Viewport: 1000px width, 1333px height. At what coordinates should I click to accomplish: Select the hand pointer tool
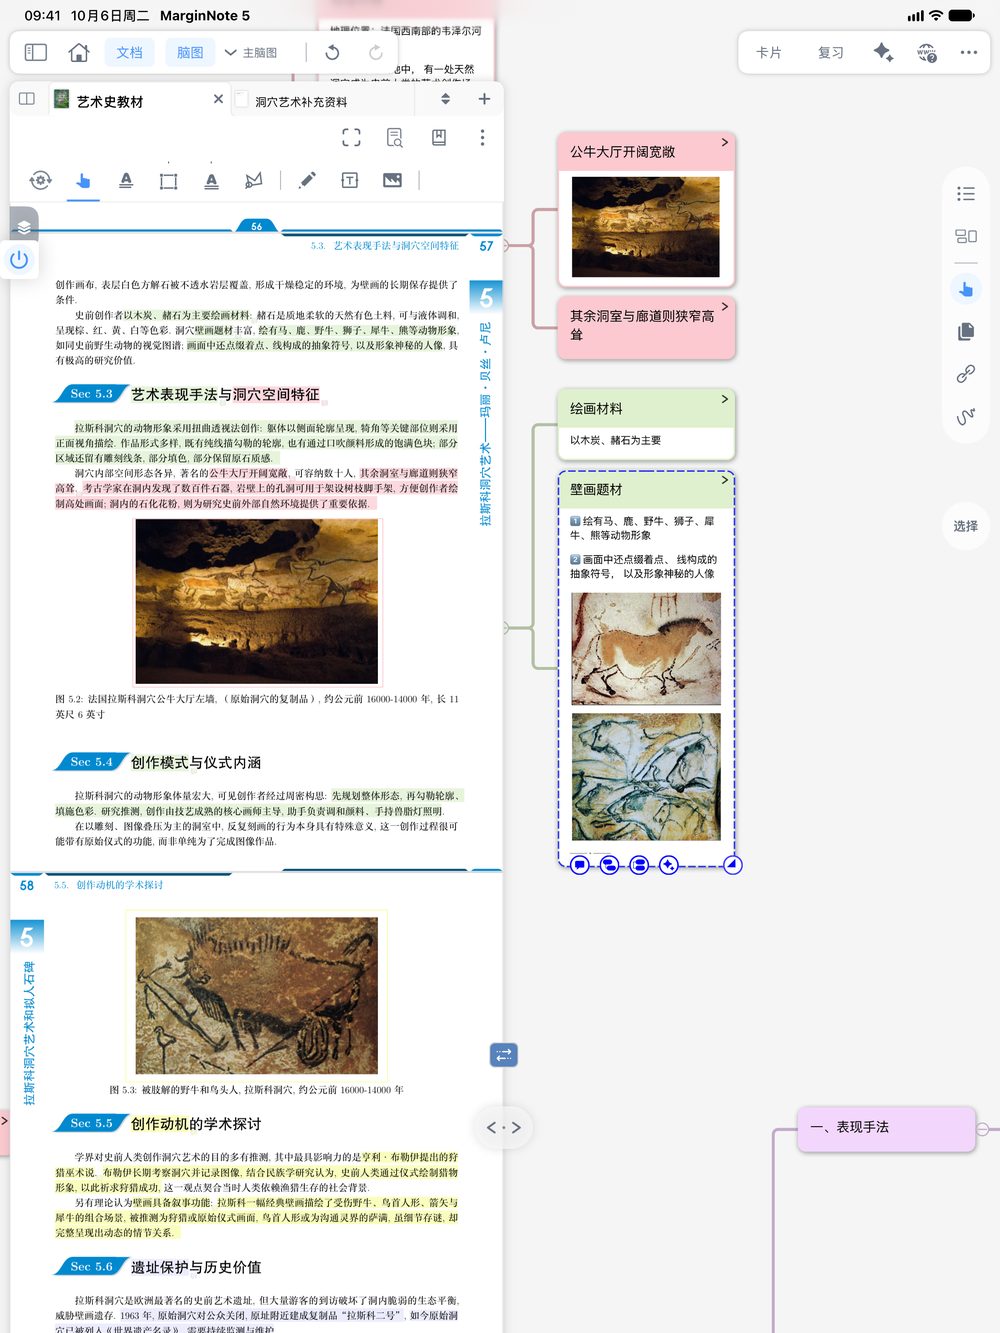pyautogui.click(x=83, y=180)
